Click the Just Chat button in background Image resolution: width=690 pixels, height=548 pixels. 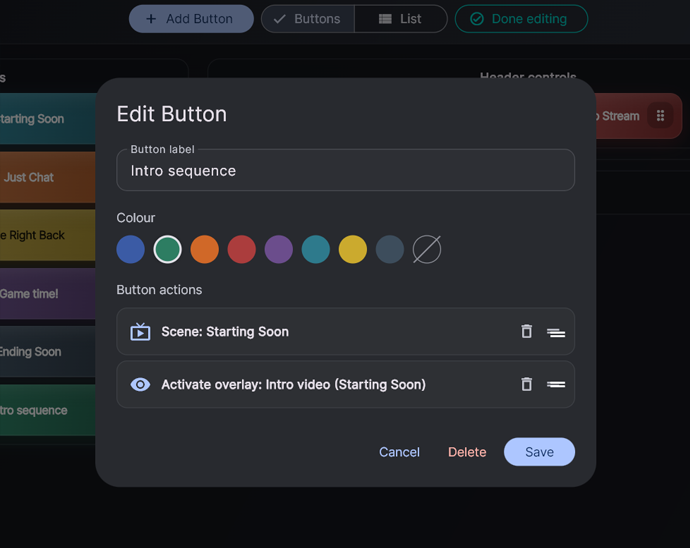(48, 177)
